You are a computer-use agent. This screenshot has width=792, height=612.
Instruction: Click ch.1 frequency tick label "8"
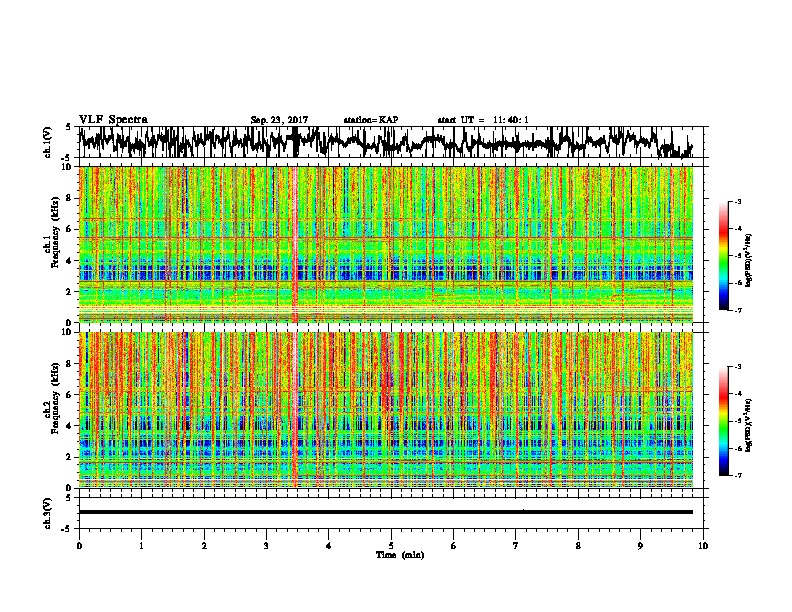(x=69, y=198)
